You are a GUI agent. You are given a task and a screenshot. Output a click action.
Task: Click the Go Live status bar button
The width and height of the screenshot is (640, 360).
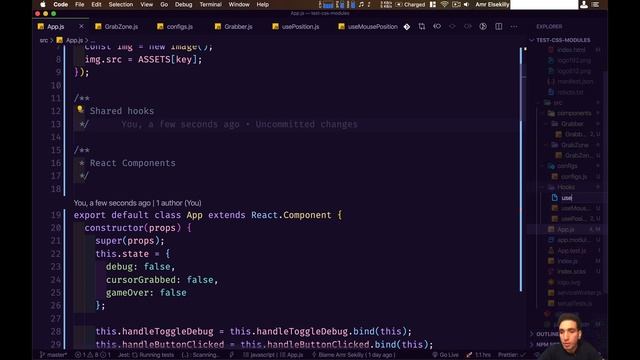(x=445, y=355)
